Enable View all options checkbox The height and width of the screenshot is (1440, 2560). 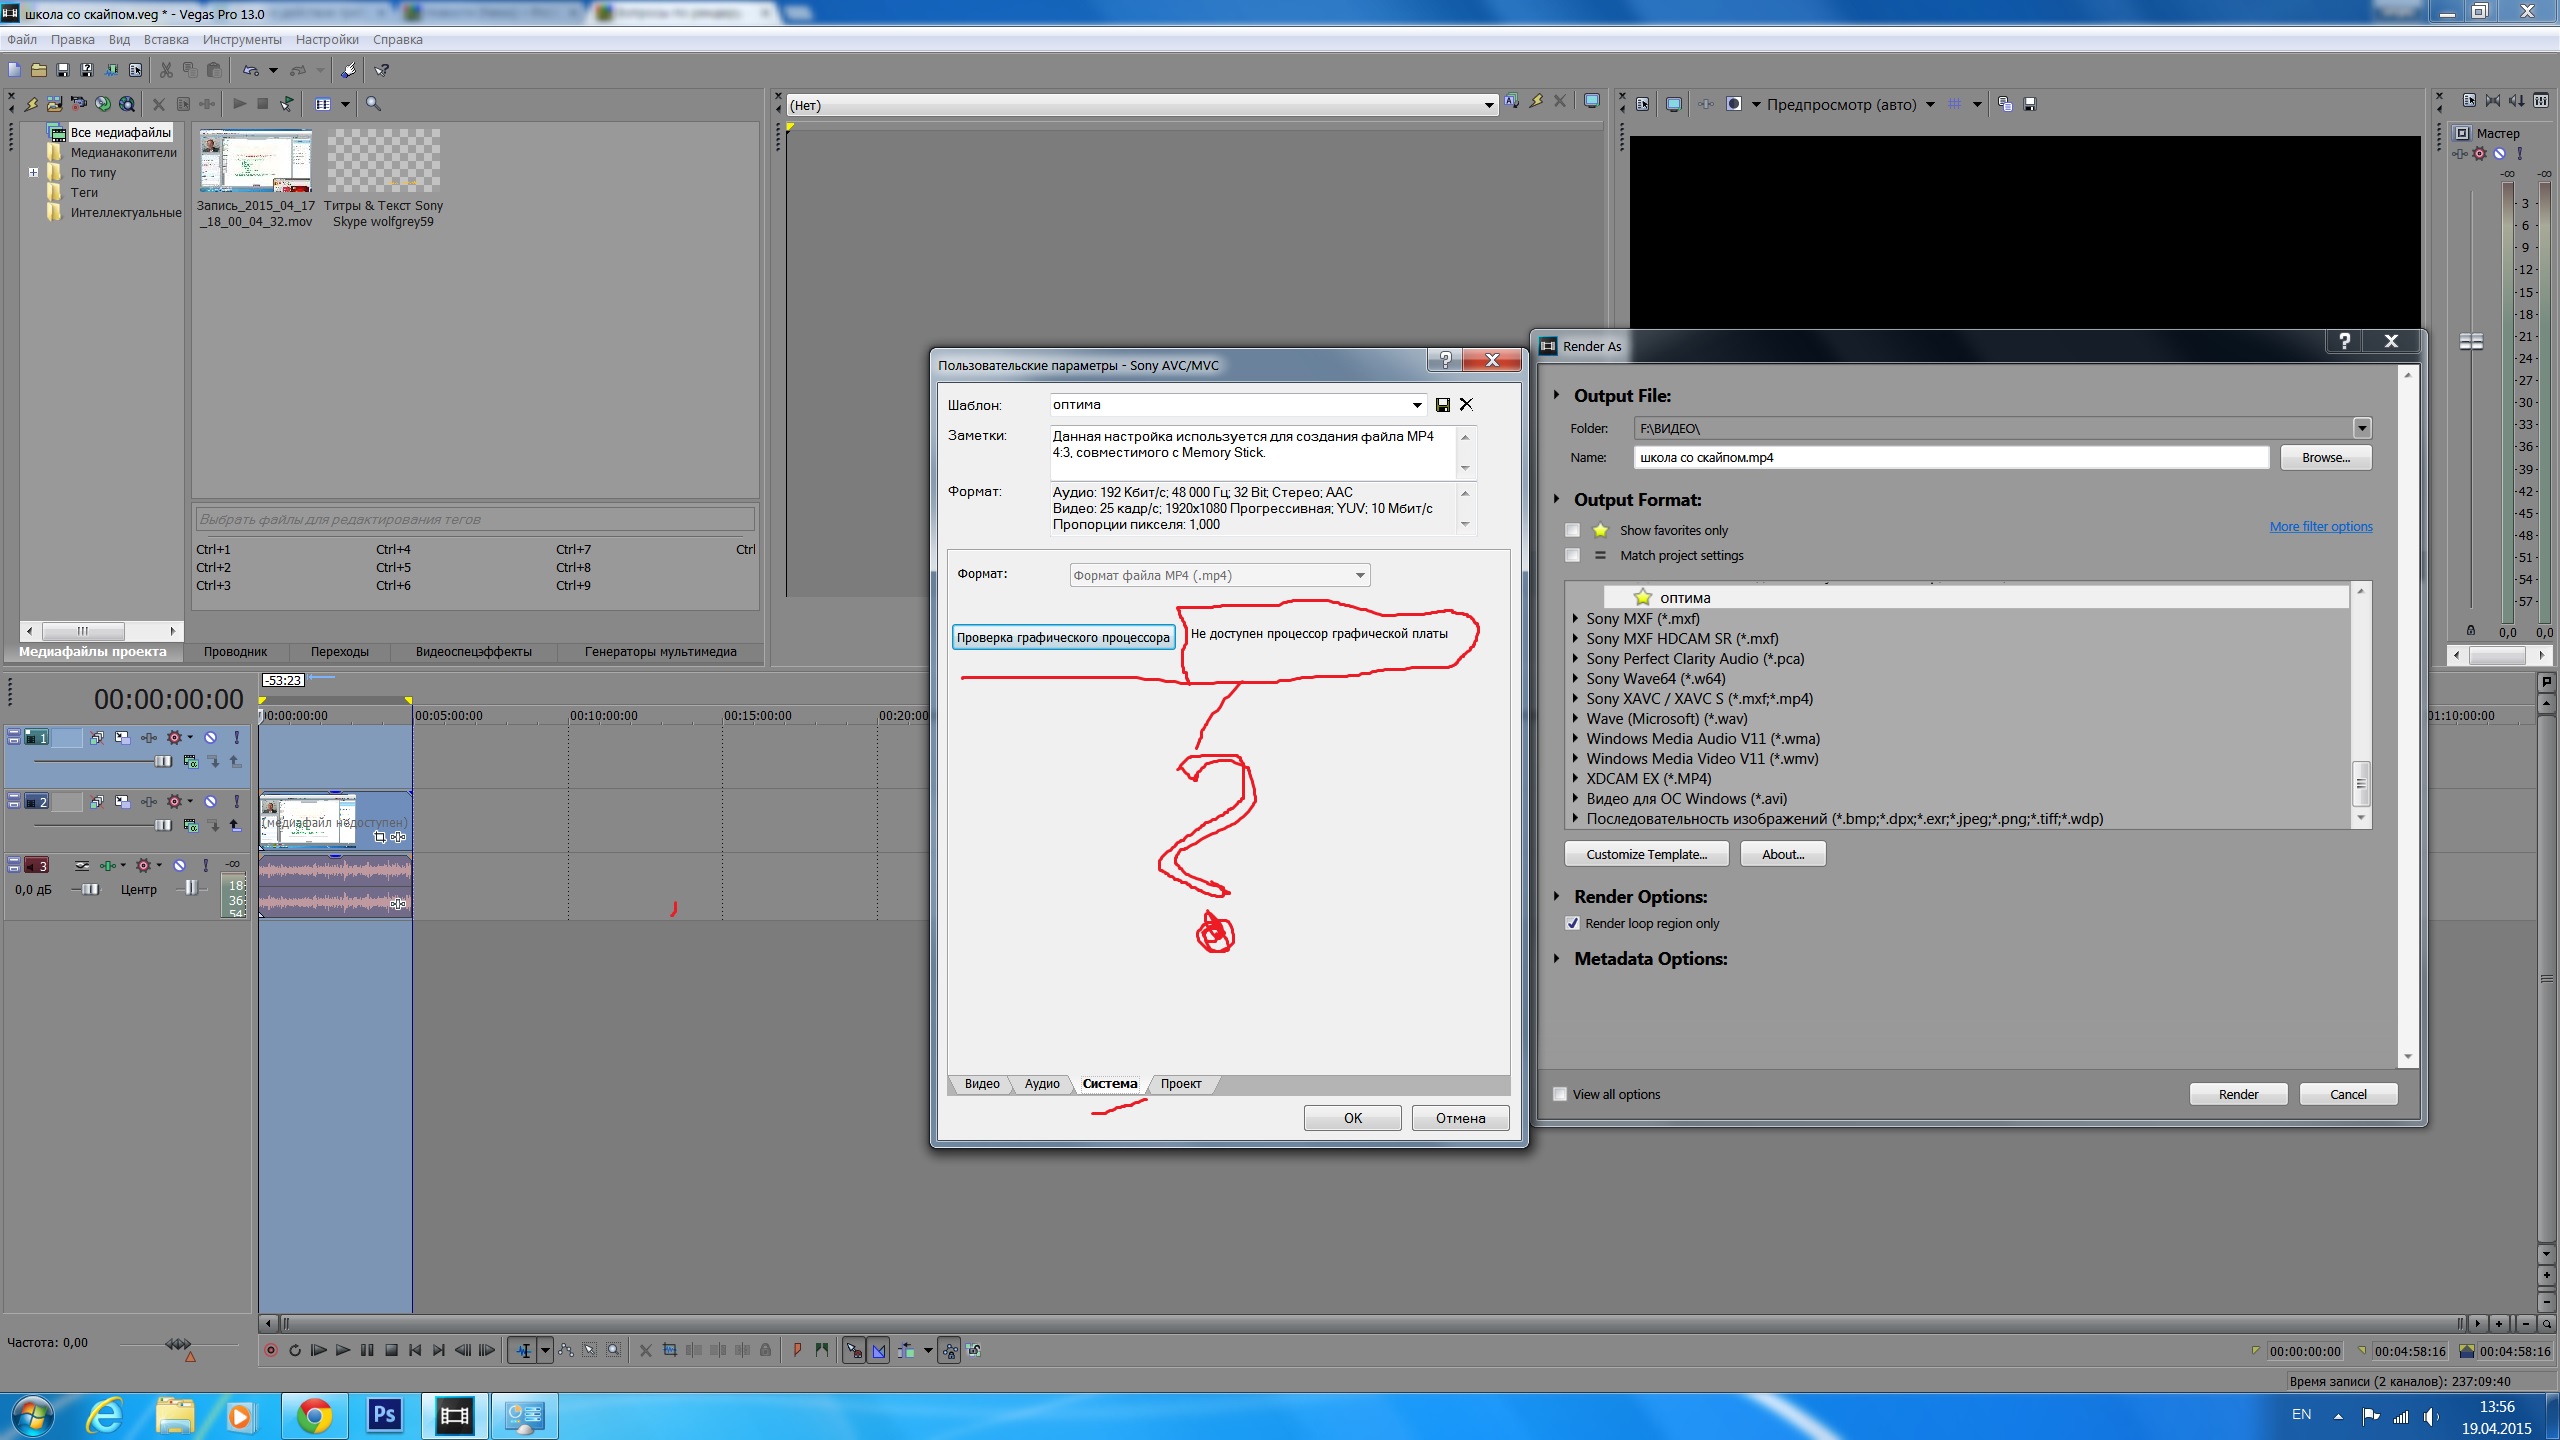coord(1560,1095)
